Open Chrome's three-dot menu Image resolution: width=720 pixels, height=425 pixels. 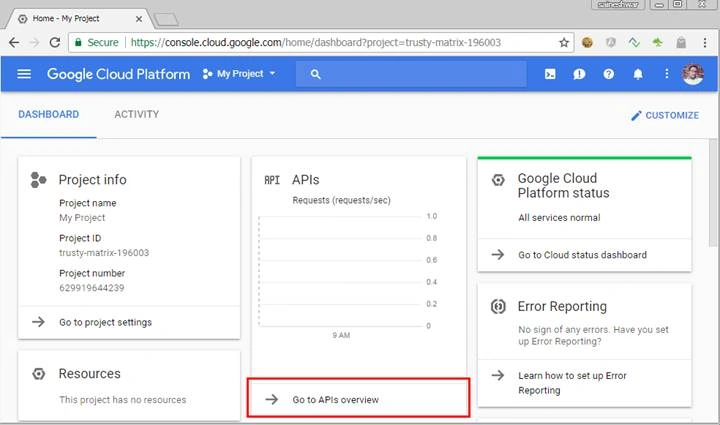click(705, 43)
